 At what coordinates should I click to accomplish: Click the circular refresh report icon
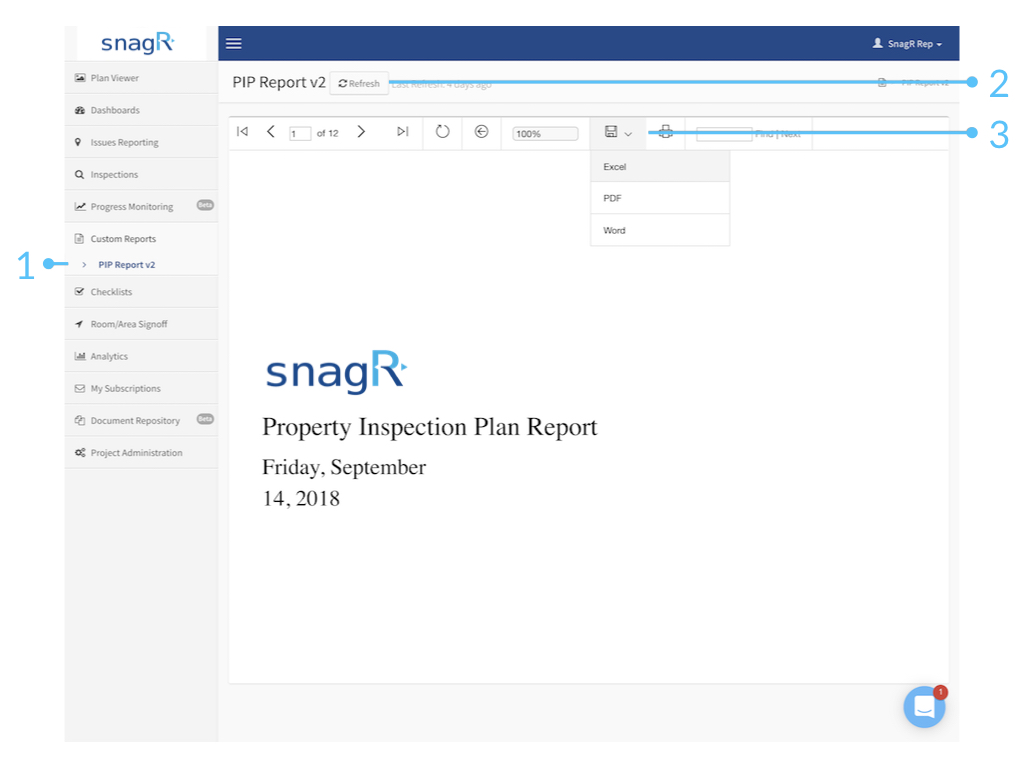point(442,132)
